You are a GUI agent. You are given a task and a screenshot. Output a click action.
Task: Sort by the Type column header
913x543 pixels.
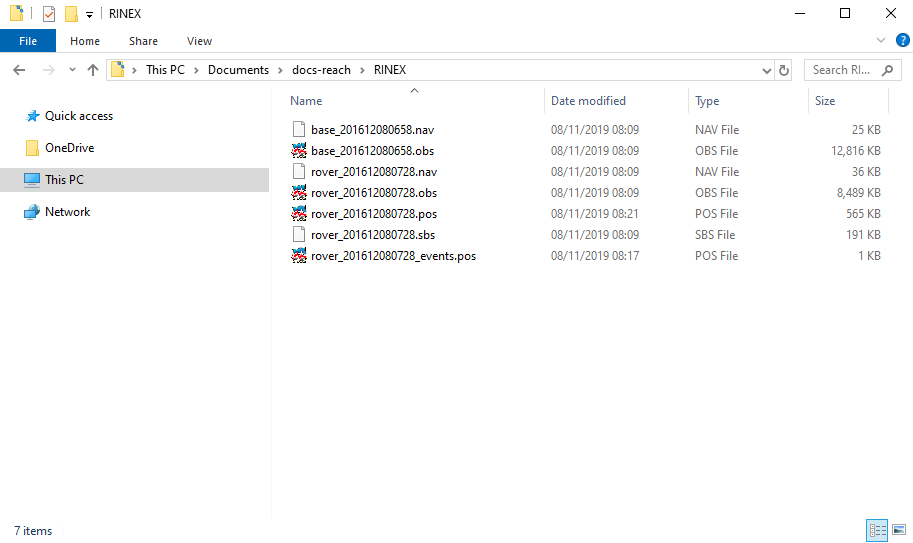coord(707,101)
